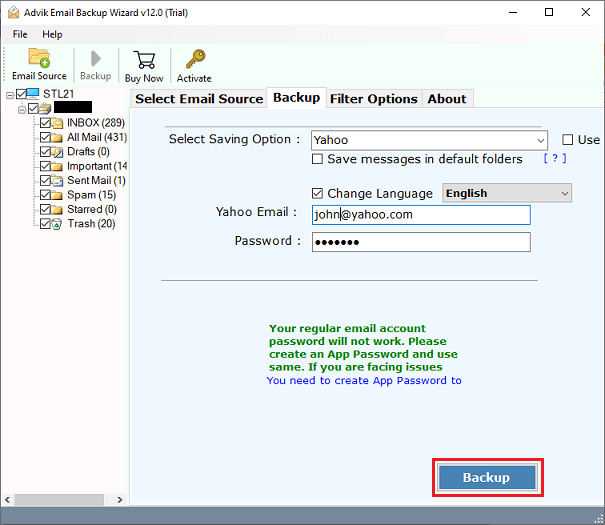Viewport: 605px width, 525px height.
Task: Click the app logo in title bar
Action: [12, 12]
